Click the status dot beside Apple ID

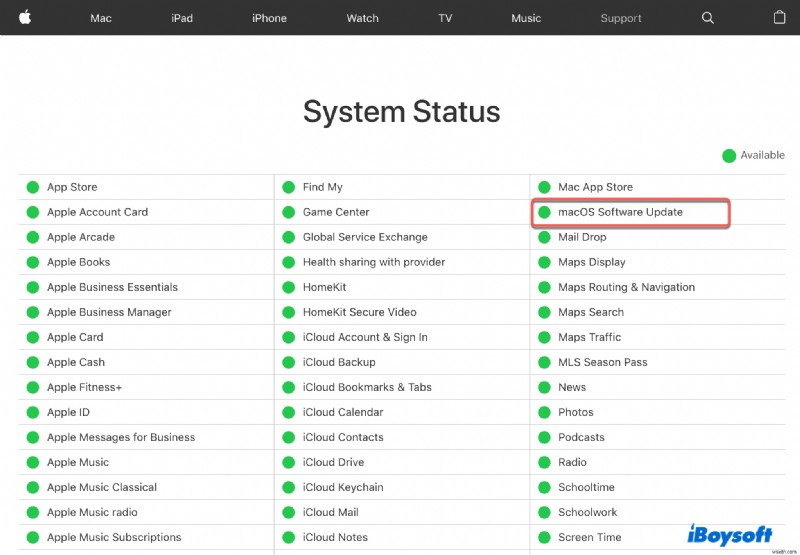pos(33,412)
